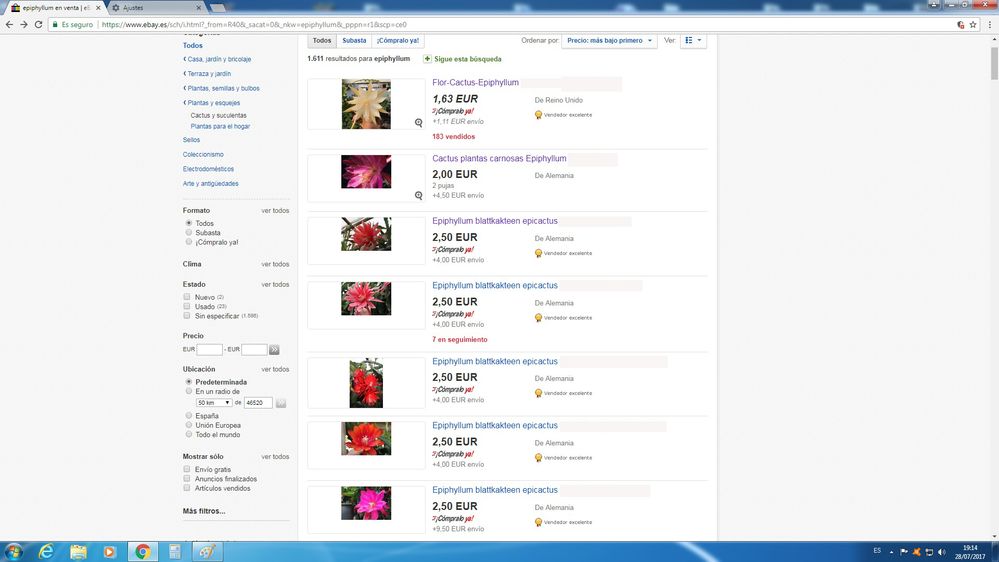Select the ¡Cómpralo ya! format radio button

click(189, 242)
